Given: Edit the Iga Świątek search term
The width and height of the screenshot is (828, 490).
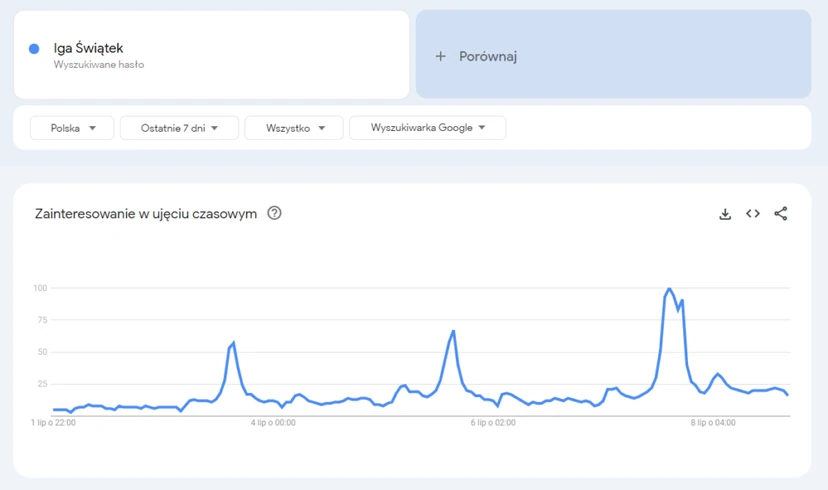Looking at the screenshot, I should click(88, 48).
